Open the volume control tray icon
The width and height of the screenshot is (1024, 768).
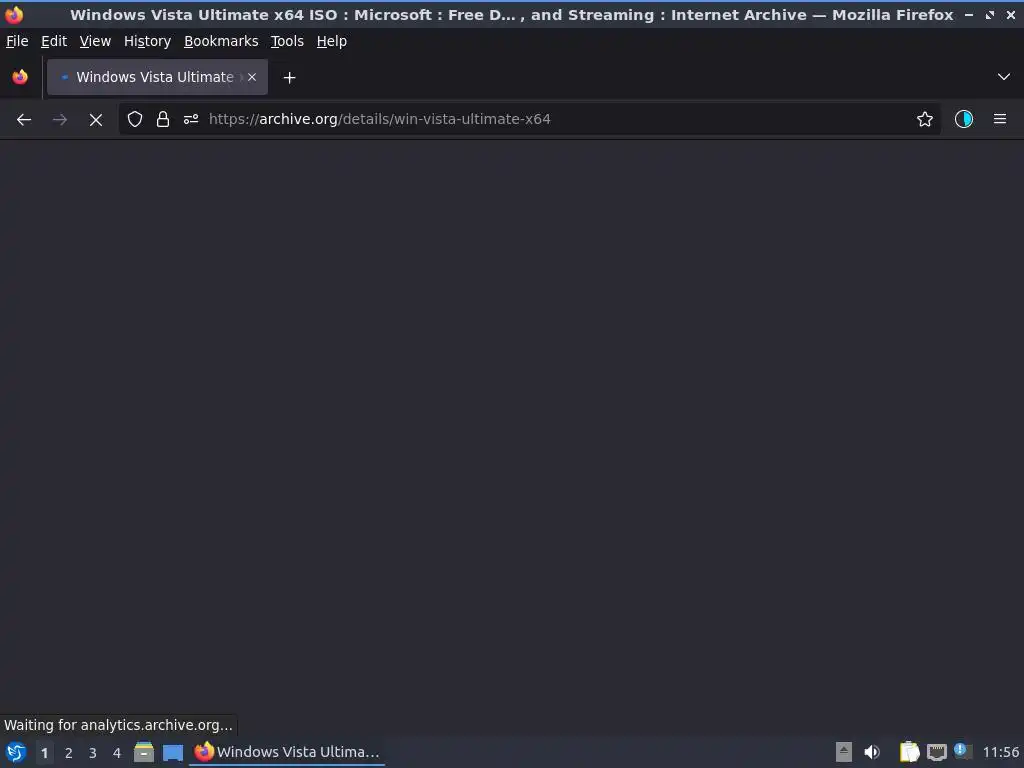point(872,752)
